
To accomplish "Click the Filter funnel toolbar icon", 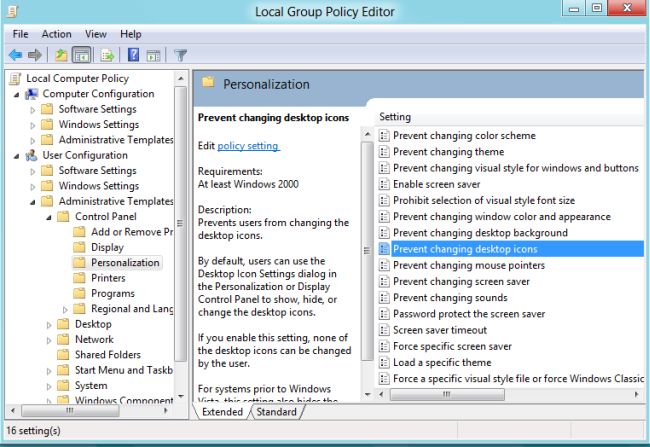I will click(180, 55).
